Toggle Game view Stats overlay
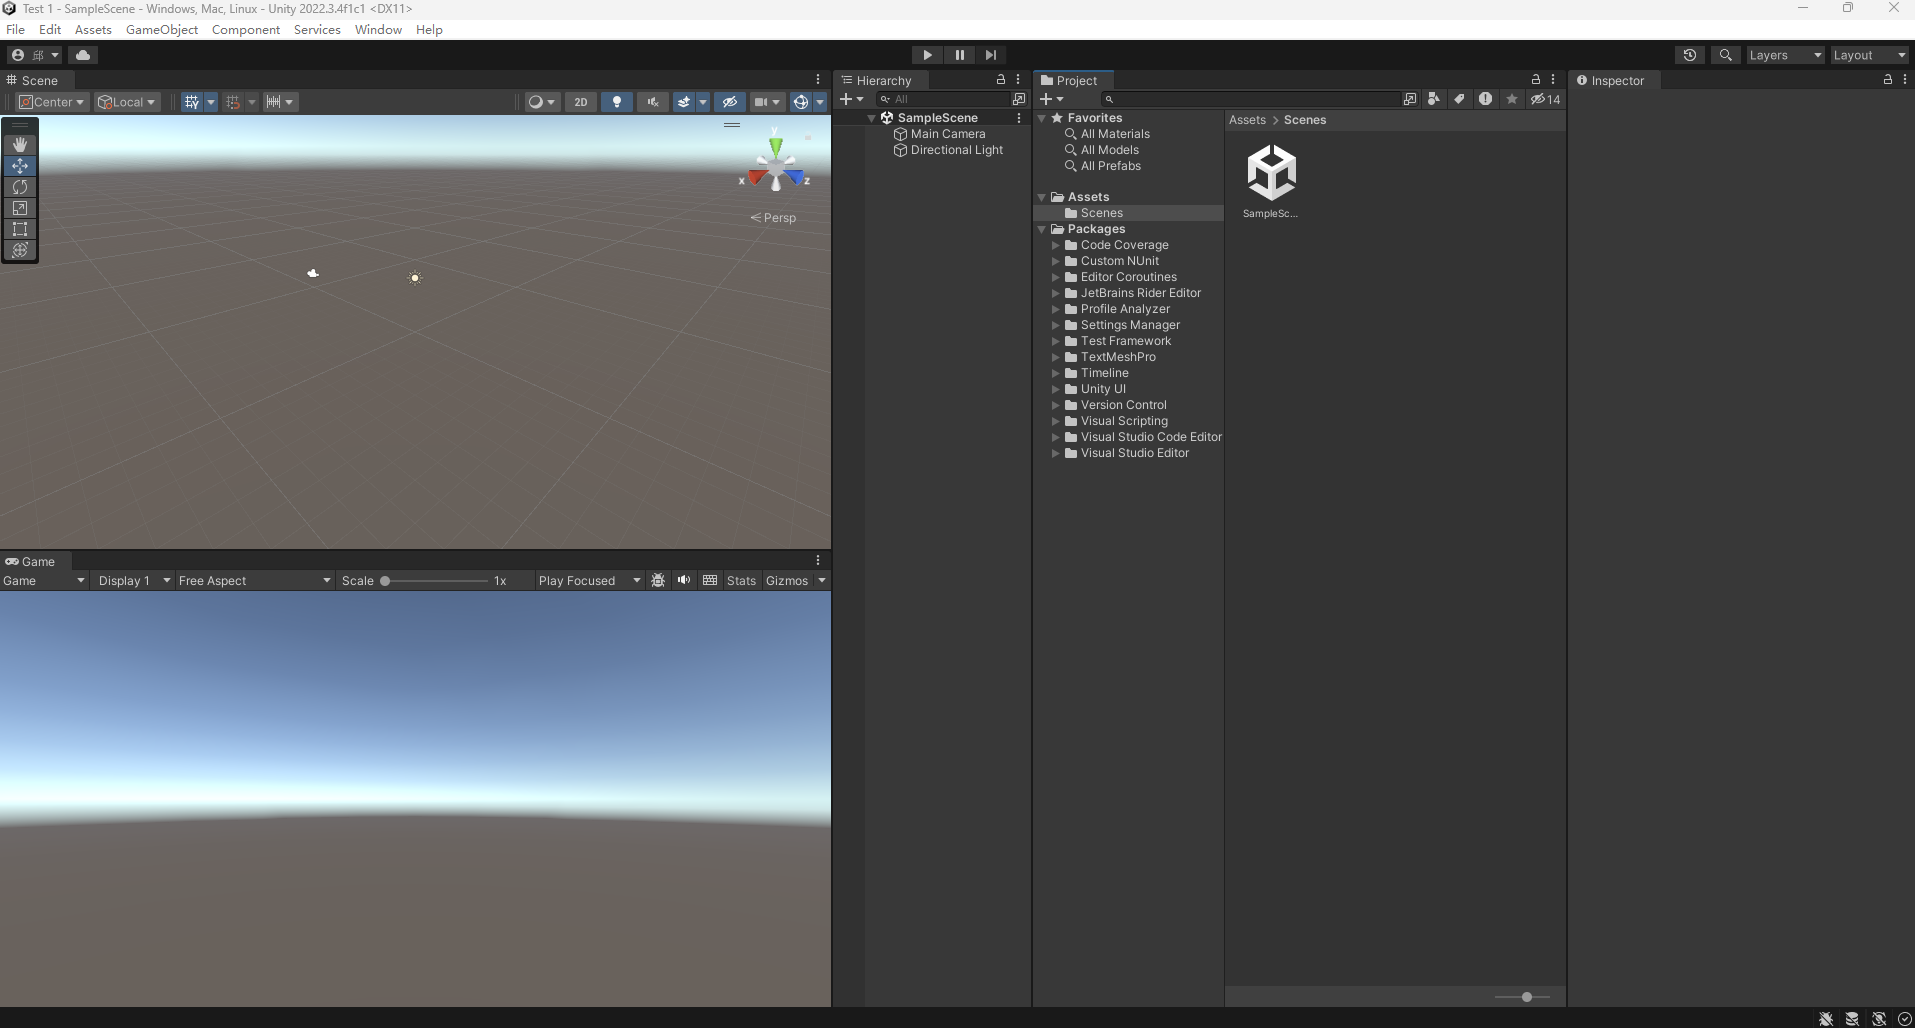1915x1028 pixels. pos(741,581)
